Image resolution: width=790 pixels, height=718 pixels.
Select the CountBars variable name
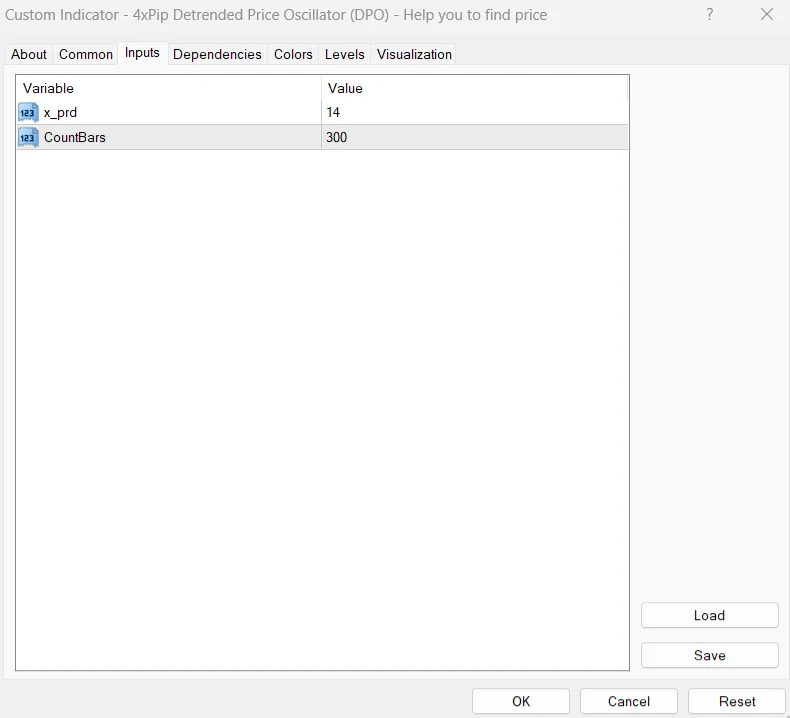pos(75,138)
